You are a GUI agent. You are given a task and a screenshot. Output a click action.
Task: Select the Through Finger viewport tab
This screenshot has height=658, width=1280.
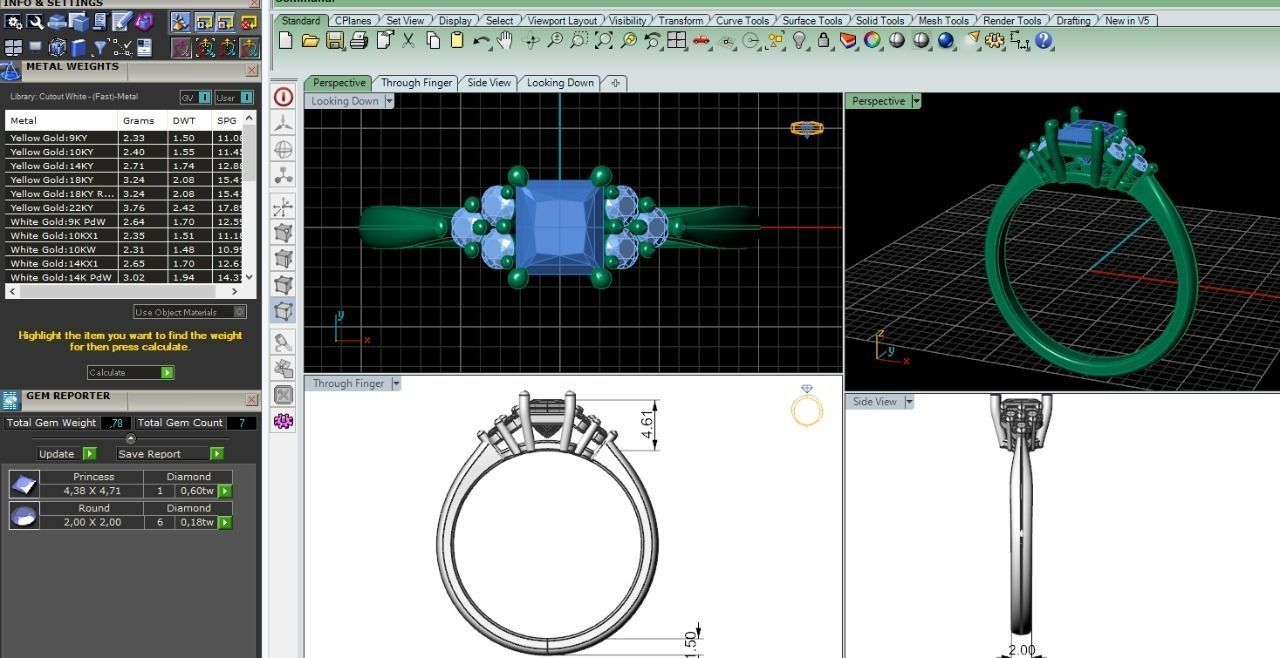click(x=416, y=83)
